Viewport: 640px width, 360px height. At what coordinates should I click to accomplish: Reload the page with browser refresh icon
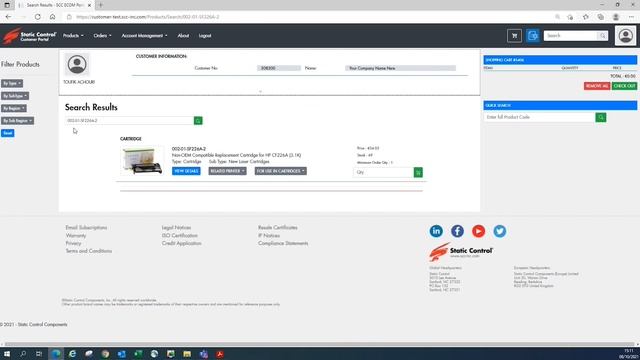click(38, 17)
